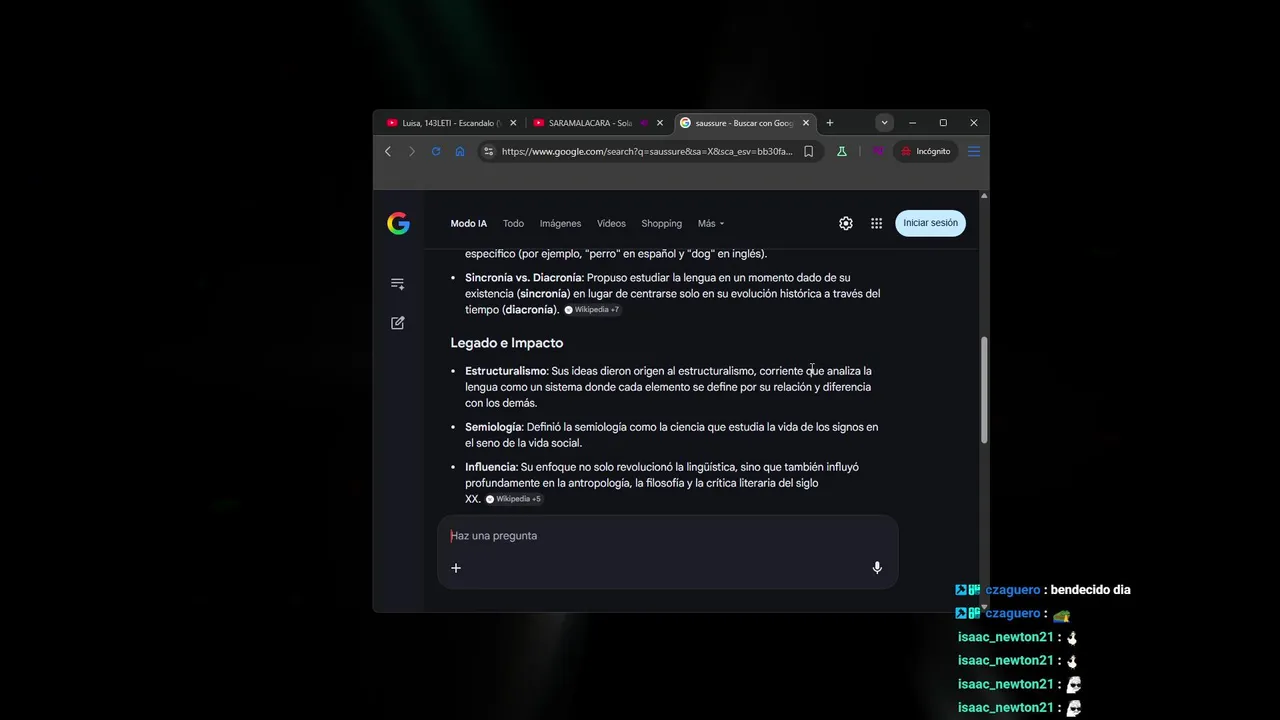Click the purple extension icon in toolbar
1280x720 pixels.
click(877, 151)
